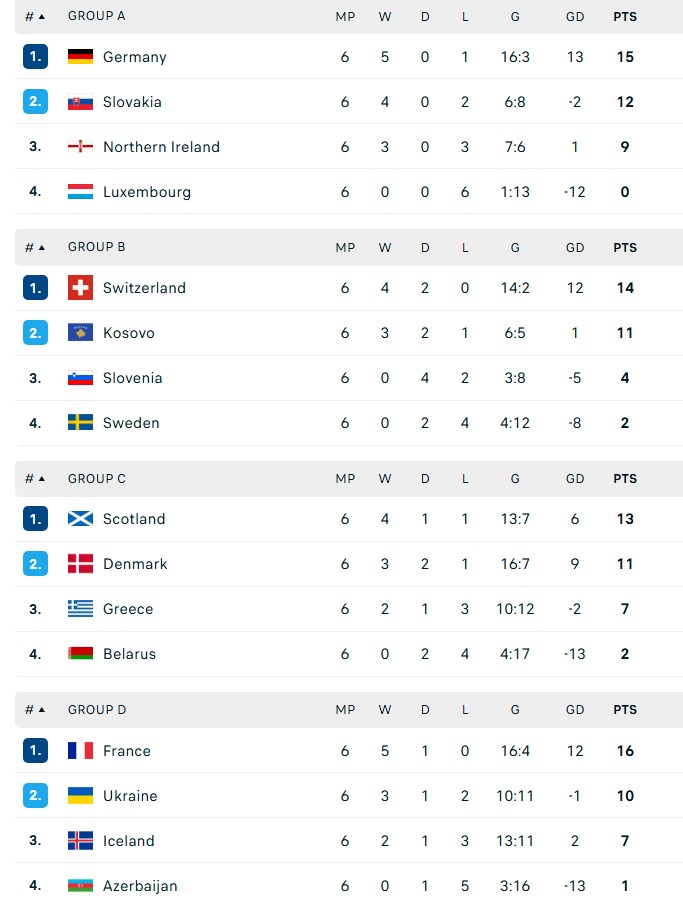Click the PTS column header in Group C
Viewport: 683px width, 899px height.
tap(625, 479)
